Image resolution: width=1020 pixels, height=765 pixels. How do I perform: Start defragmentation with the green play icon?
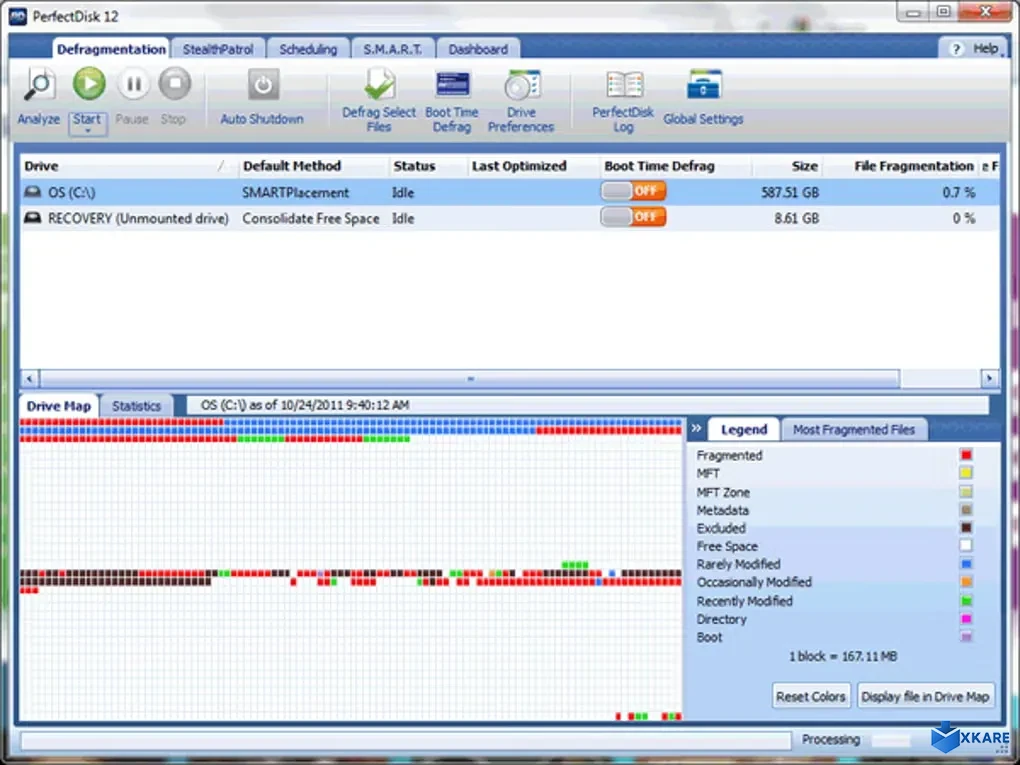pyautogui.click(x=89, y=84)
